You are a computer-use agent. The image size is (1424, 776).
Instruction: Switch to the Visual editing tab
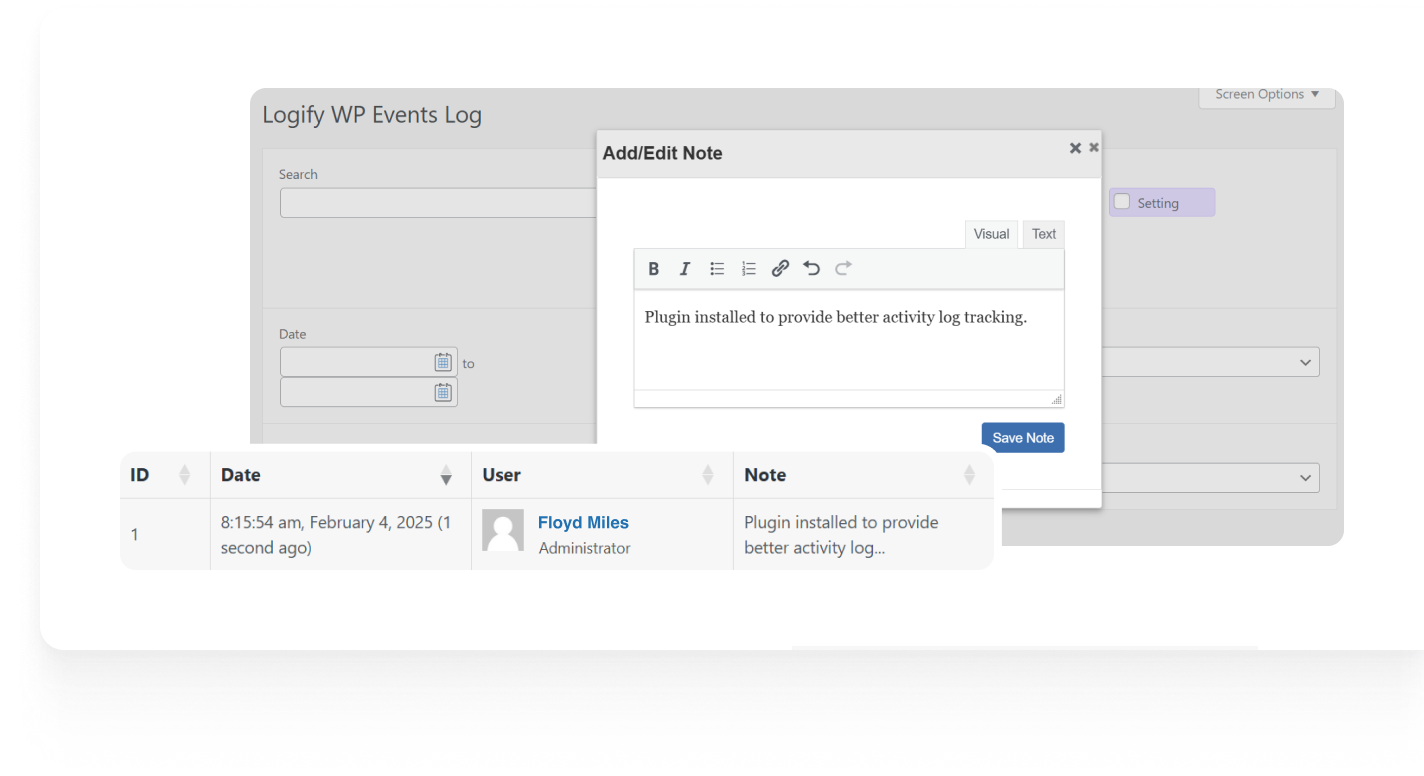pos(991,234)
